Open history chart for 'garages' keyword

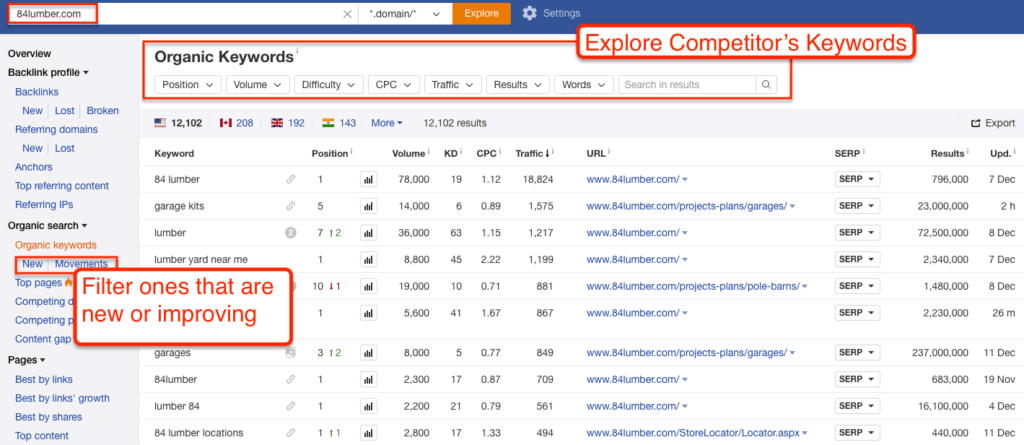pos(368,353)
